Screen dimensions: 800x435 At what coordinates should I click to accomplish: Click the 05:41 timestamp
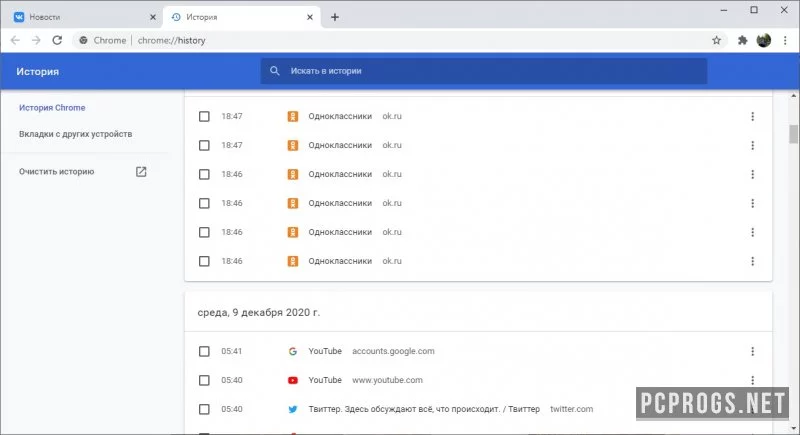232,351
